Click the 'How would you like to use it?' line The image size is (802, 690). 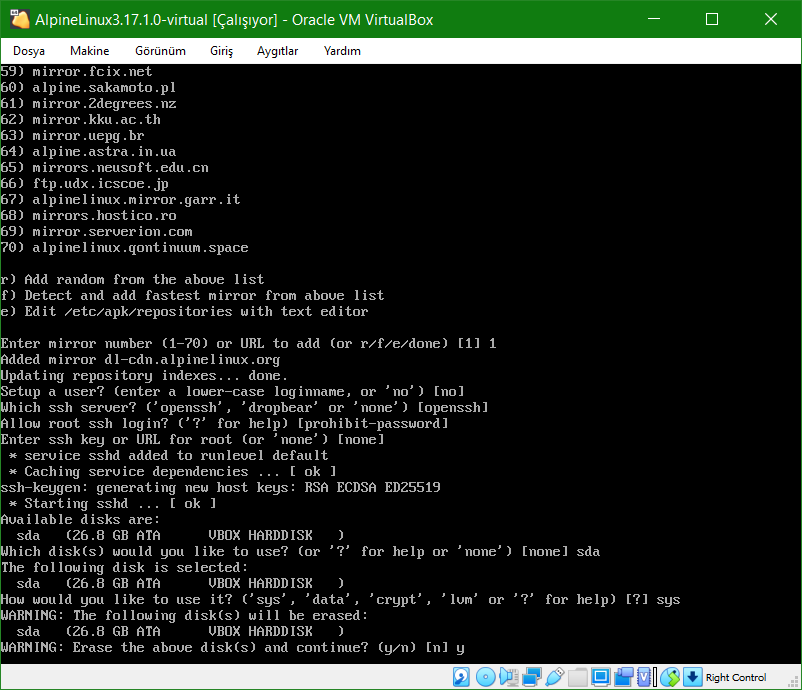pos(340,599)
